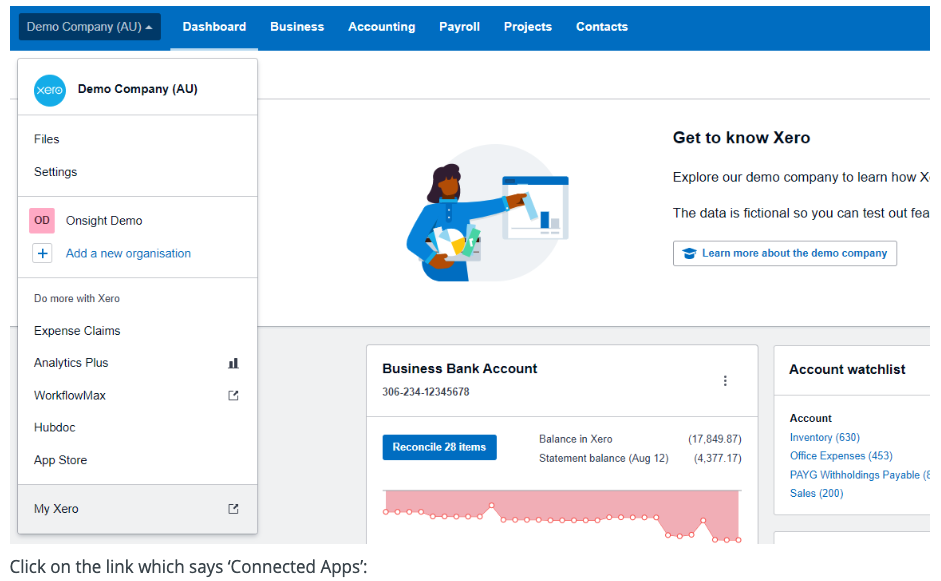Click Learn more about the demo company
This screenshot has height=581, width=941.
785,253
